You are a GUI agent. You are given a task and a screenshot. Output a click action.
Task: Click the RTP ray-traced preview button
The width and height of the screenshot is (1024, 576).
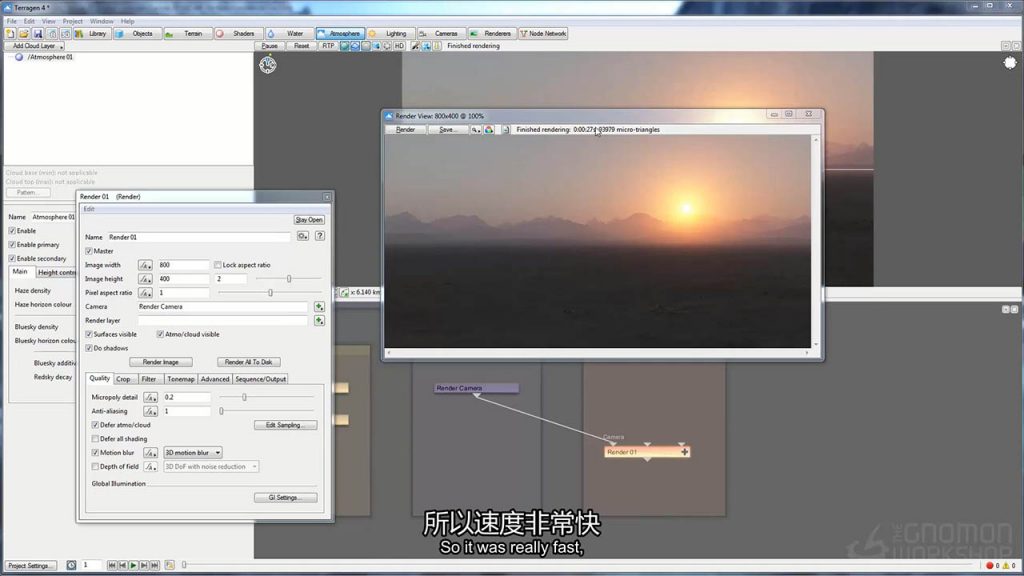[328, 46]
